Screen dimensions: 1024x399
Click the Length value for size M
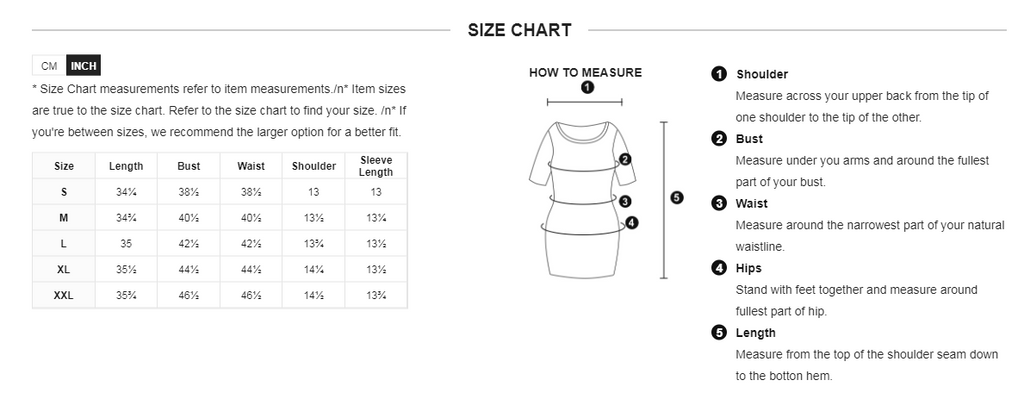[x=126, y=217]
